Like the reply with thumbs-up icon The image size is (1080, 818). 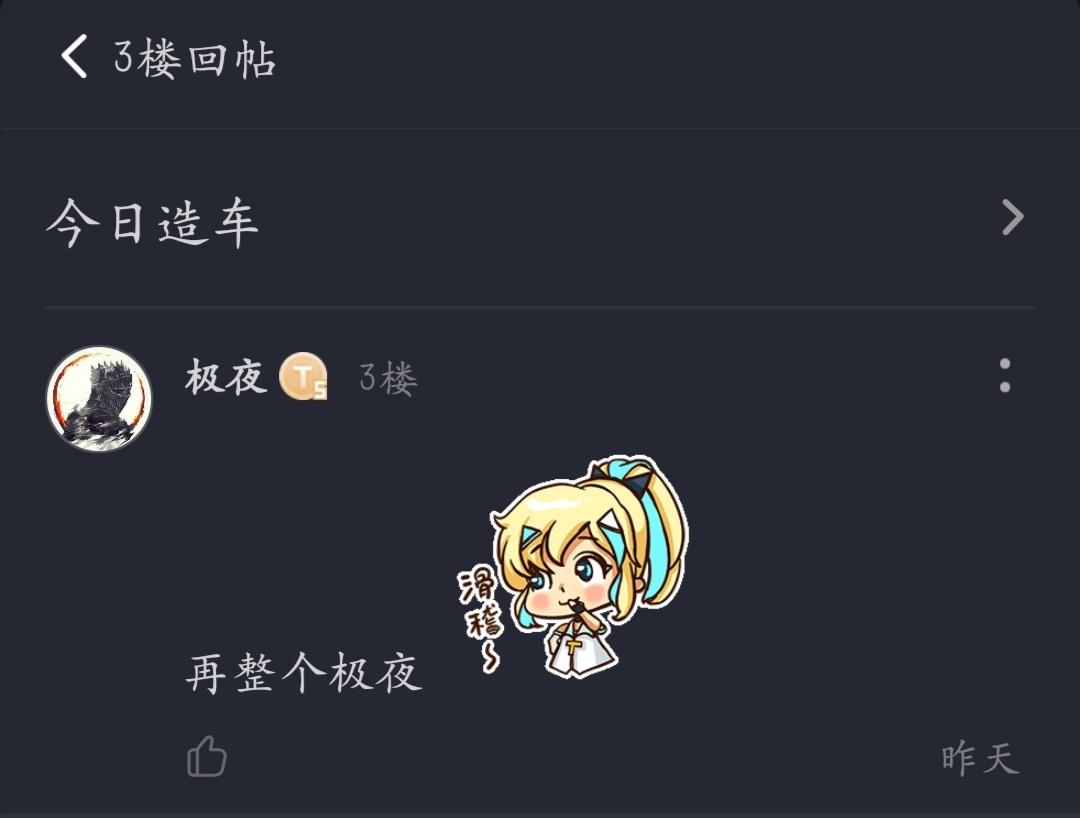tap(207, 756)
